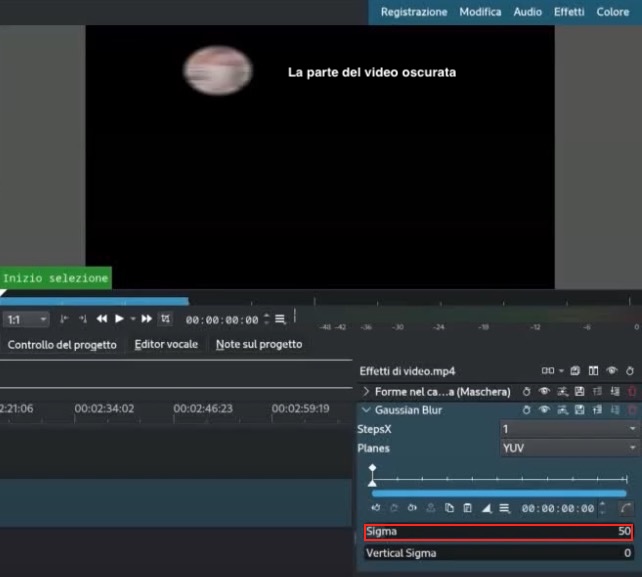The image size is (642, 577).
Task: Move the Maschera effect down
Action: 615,392
